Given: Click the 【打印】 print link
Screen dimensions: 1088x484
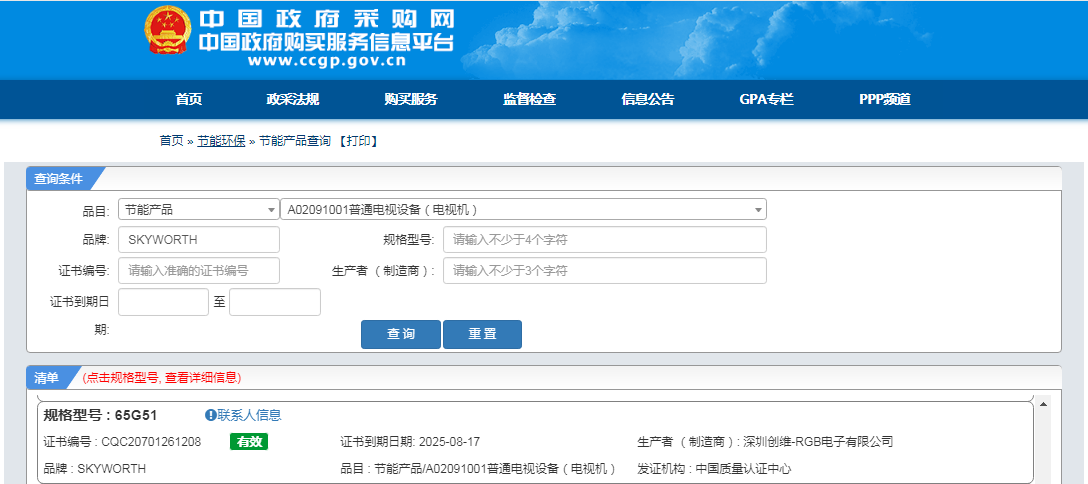Looking at the screenshot, I should pos(357,141).
